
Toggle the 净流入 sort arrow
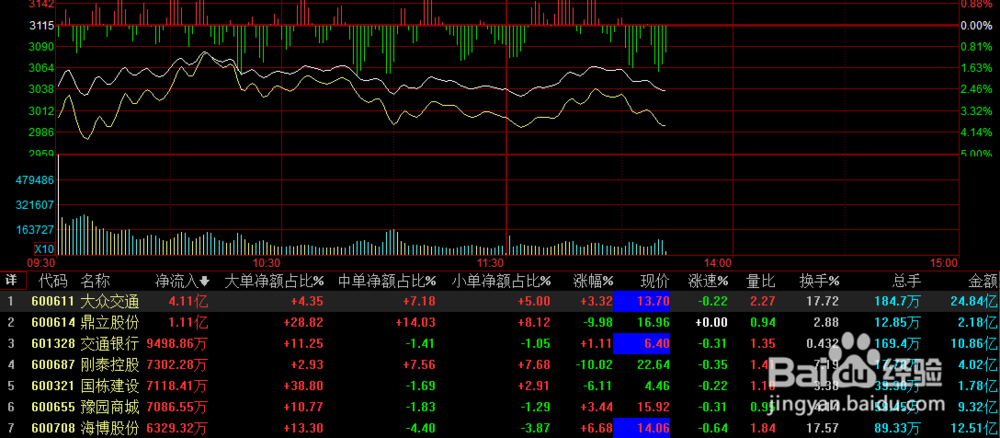pos(204,281)
